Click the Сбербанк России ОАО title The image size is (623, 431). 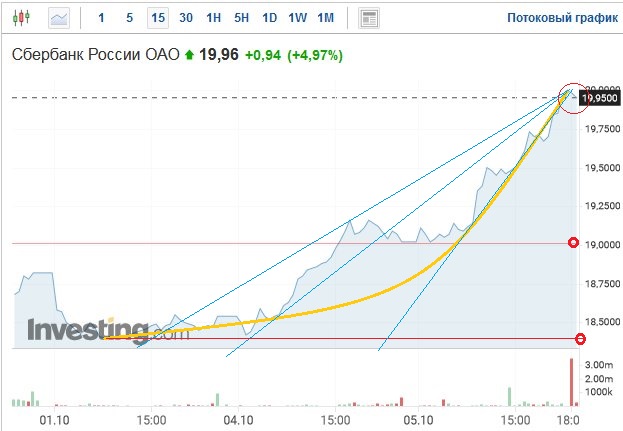[x=96, y=54]
